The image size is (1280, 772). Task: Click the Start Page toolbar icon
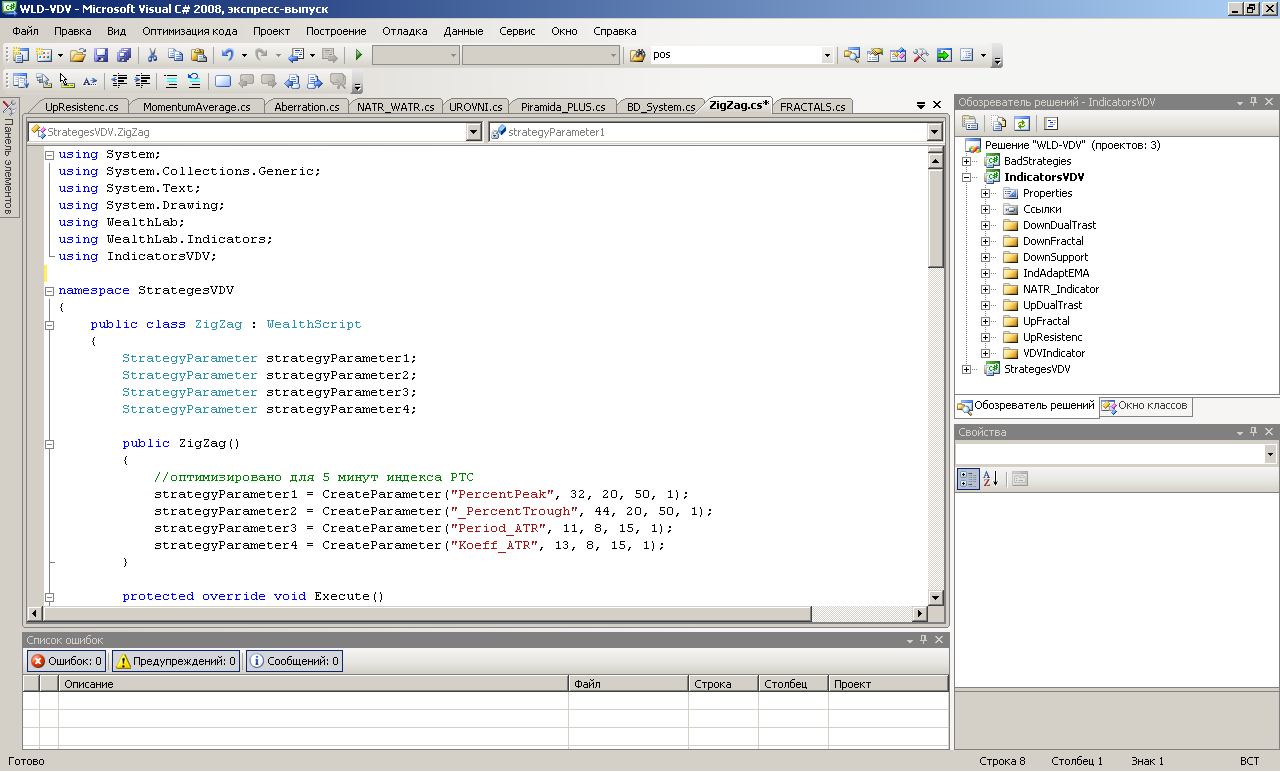pos(944,55)
